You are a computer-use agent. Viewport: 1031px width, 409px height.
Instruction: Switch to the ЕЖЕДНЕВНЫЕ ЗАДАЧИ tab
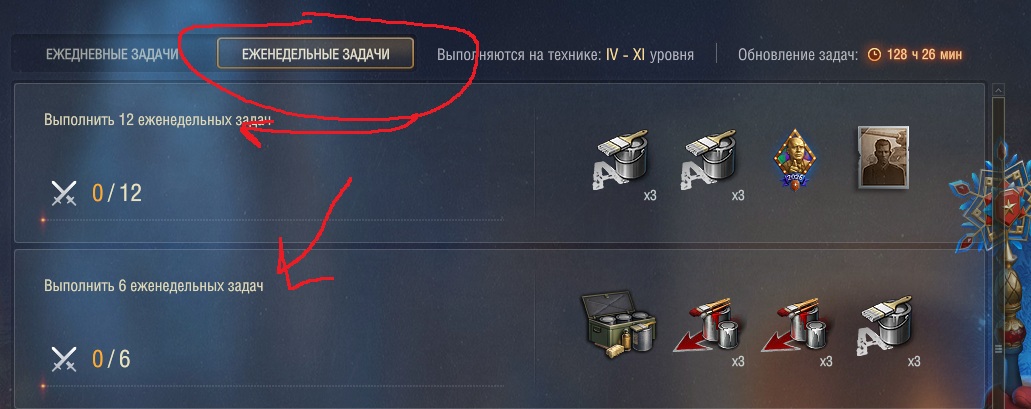[x=112, y=54]
